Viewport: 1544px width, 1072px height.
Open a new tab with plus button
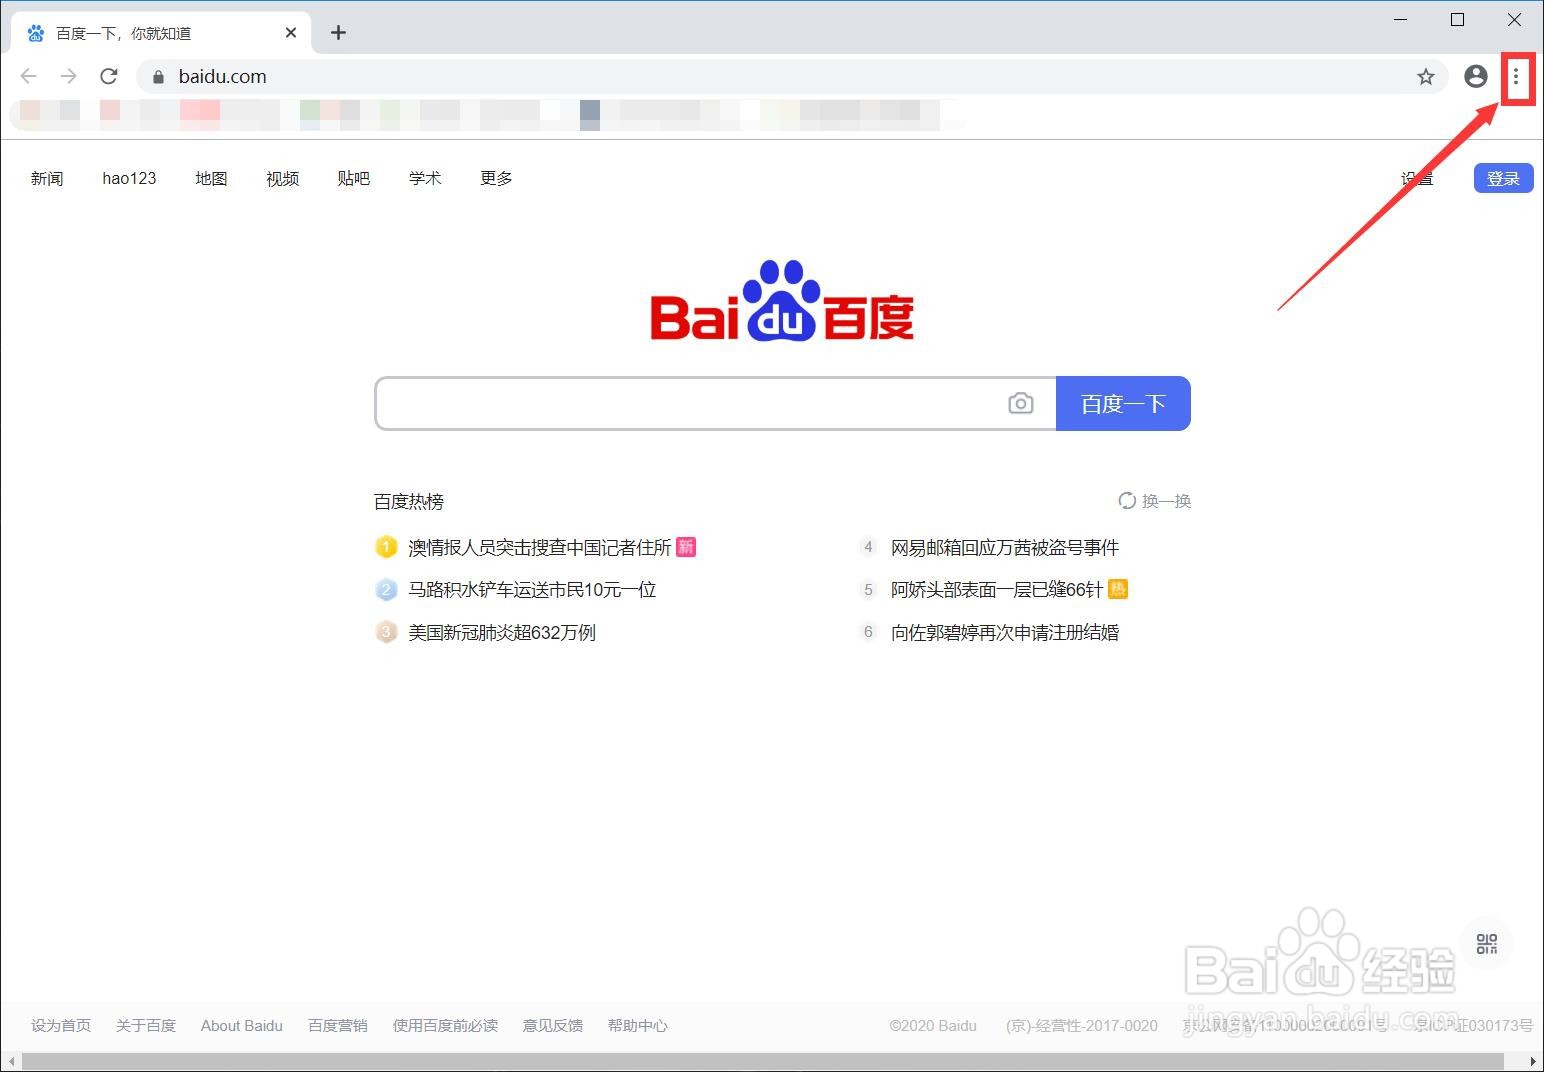coord(338,33)
